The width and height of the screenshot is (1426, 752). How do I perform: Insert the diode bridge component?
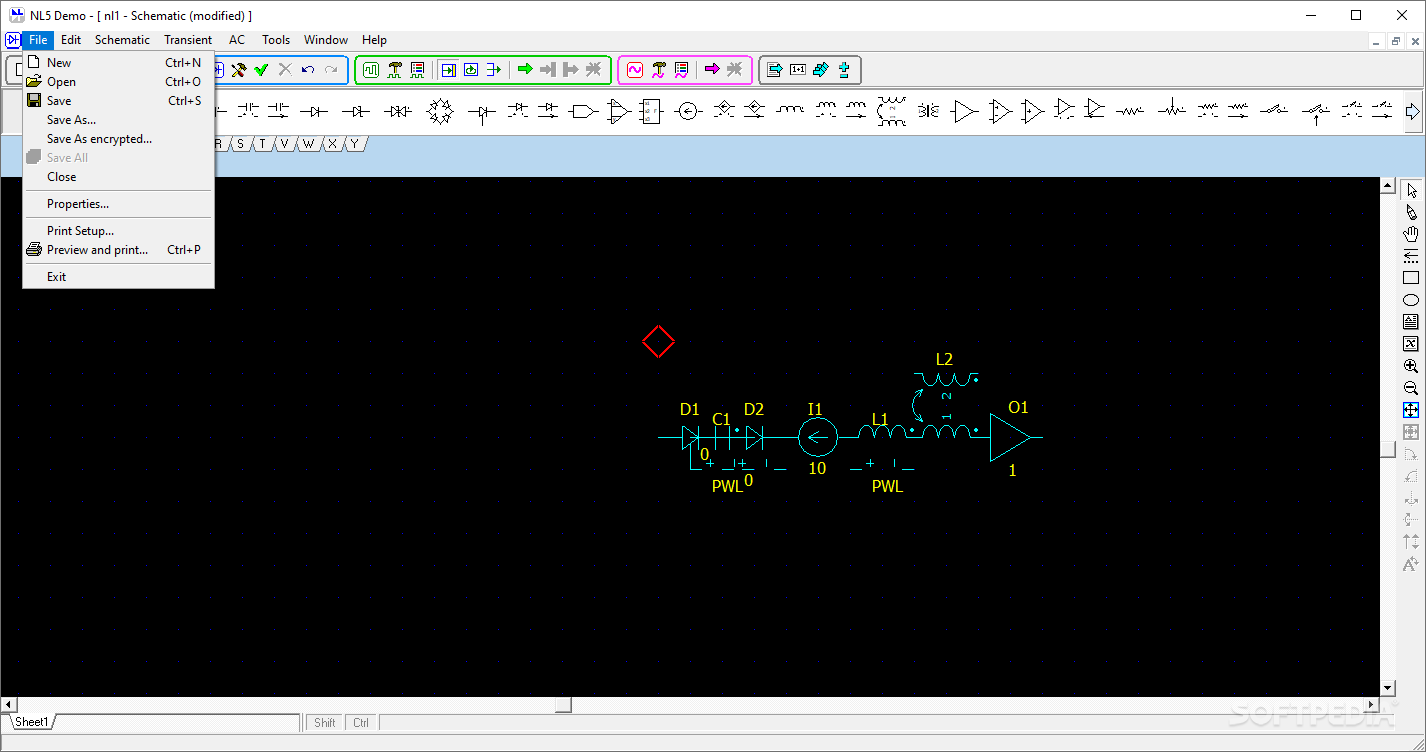[x=440, y=111]
